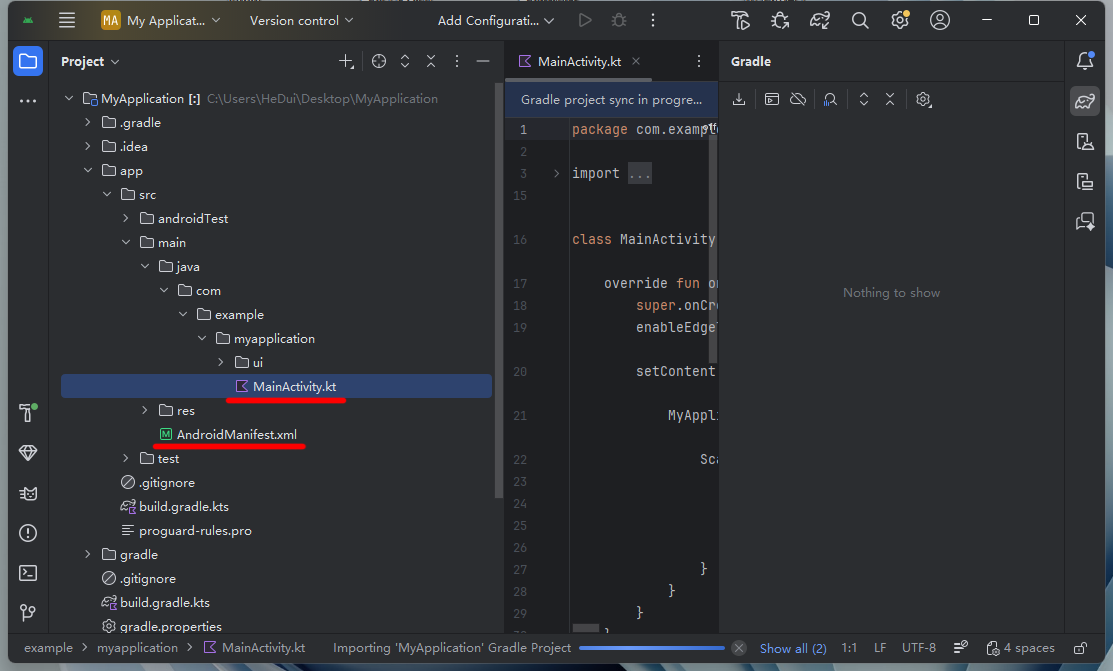Open the Version control dropdown
This screenshot has width=1113, height=671.
[x=299, y=19]
